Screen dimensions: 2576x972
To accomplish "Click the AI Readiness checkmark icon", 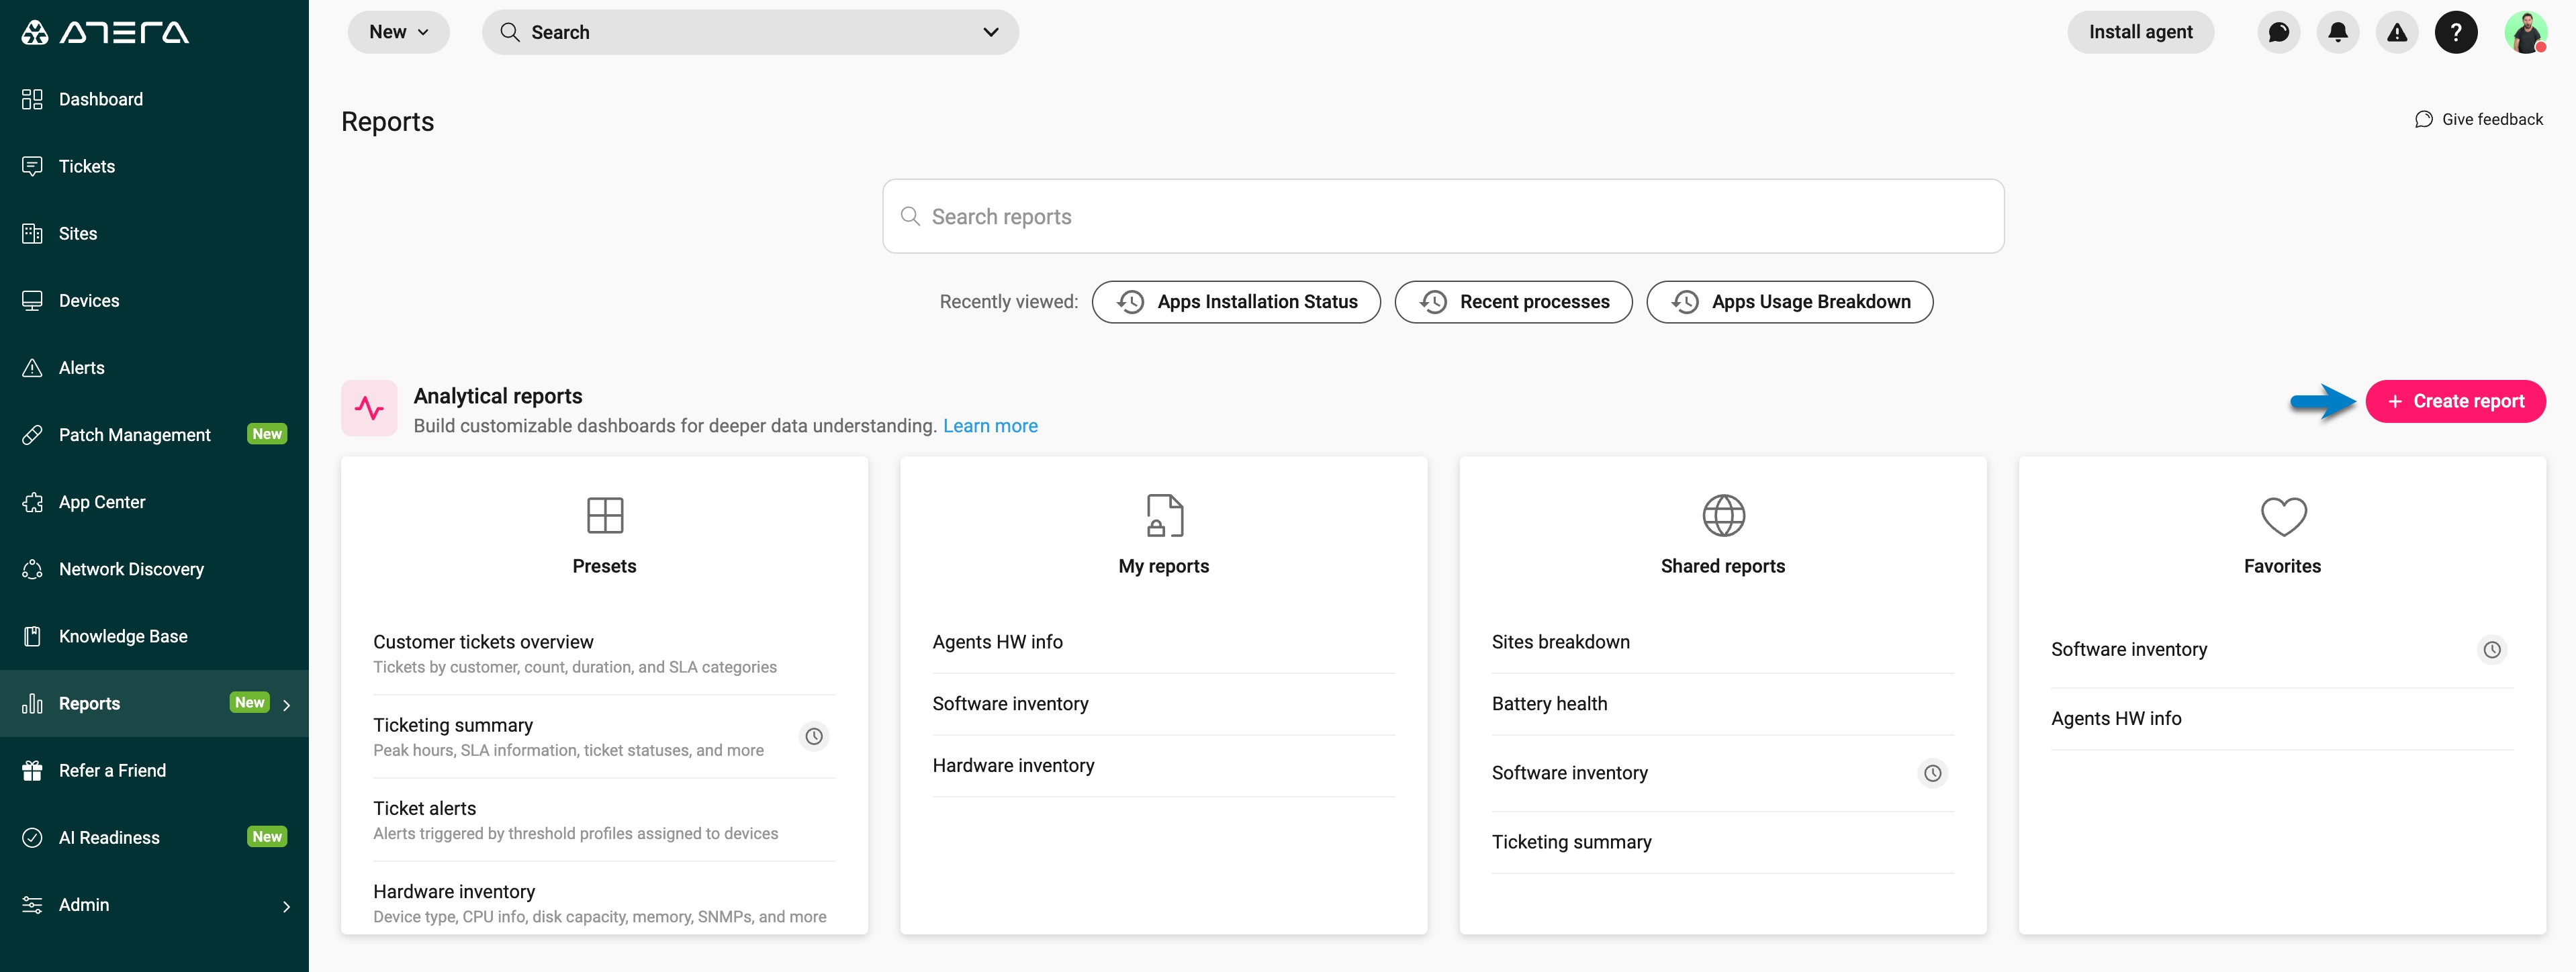I will point(32,837).
